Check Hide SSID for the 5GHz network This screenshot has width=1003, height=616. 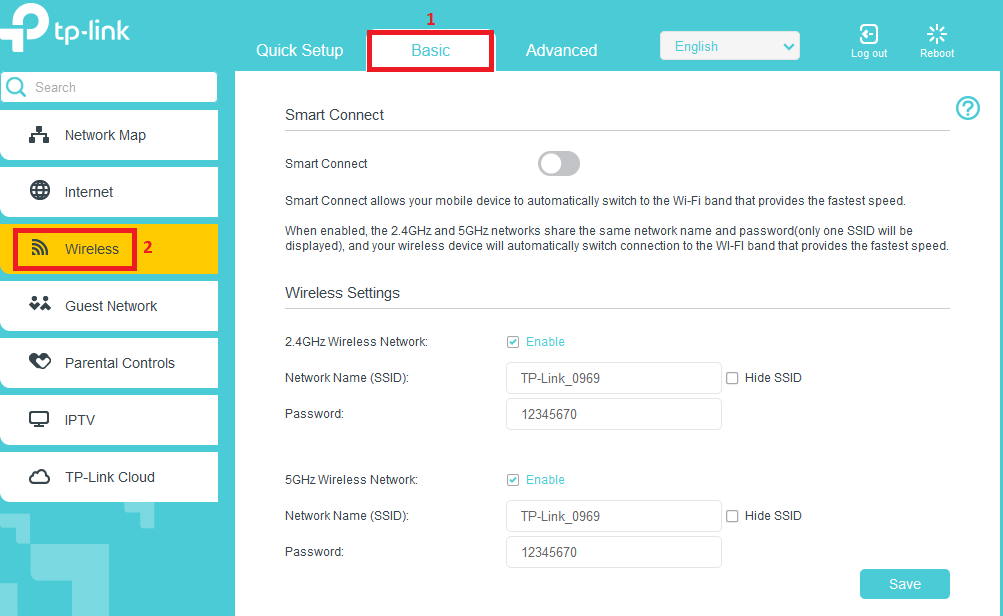[731, 515]
